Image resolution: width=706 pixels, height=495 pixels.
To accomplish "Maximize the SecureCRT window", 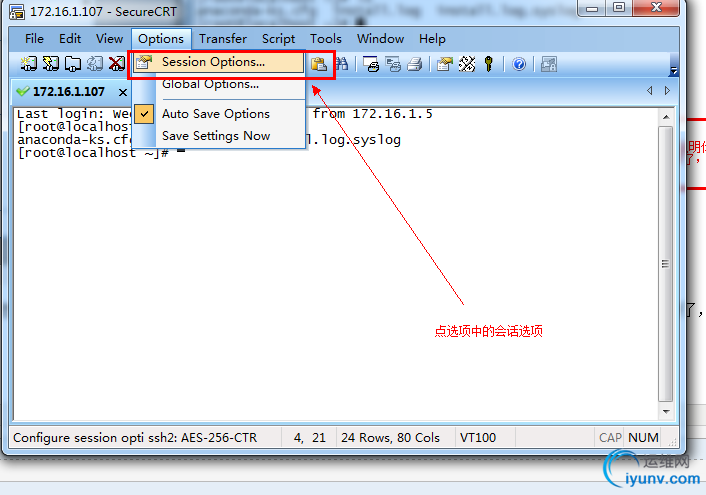I will tap(619, 8).
